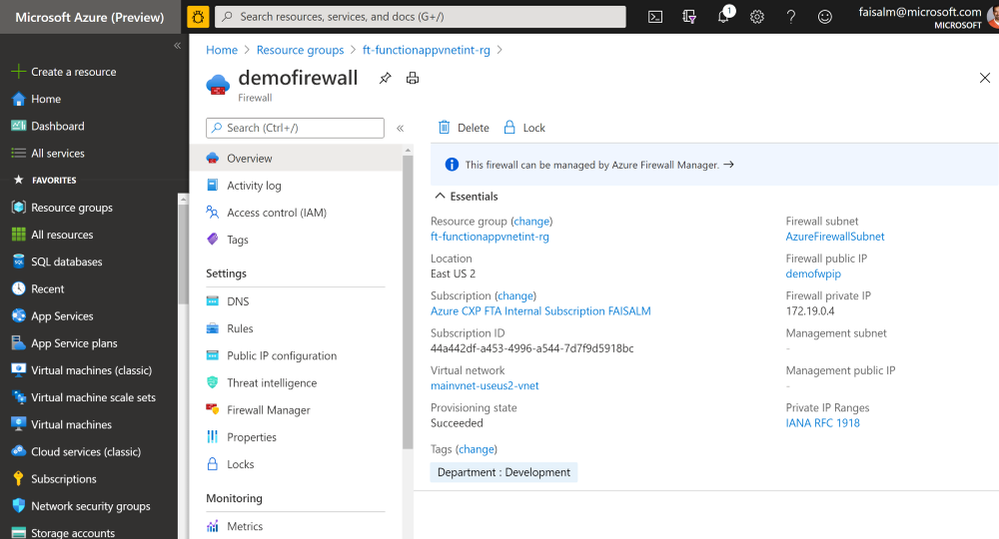
Task: Click the Subscriptions key icon
Action: tap(18, 478)
